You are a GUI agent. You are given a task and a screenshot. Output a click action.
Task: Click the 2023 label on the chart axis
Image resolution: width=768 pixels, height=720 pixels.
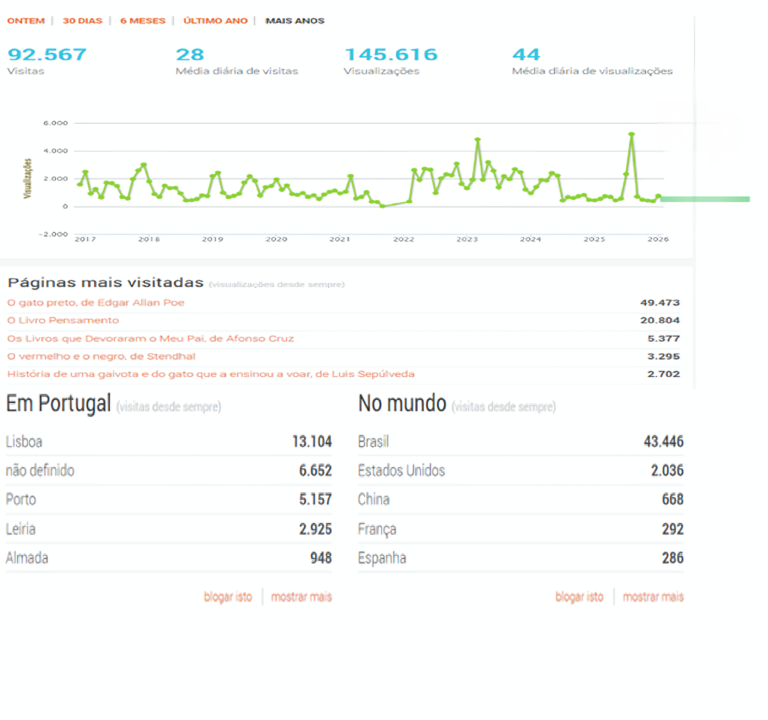(467, 240)
